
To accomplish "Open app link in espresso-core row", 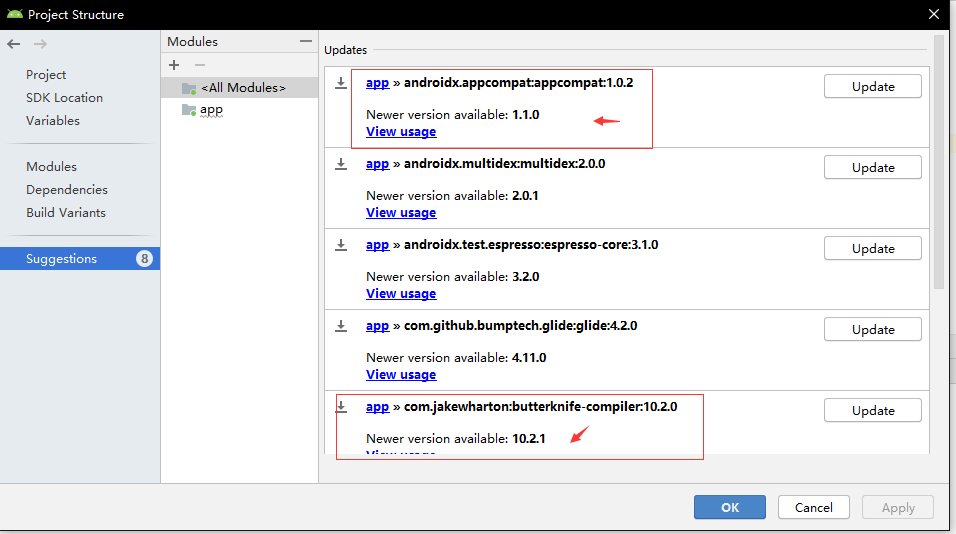I will coord(377,245).
